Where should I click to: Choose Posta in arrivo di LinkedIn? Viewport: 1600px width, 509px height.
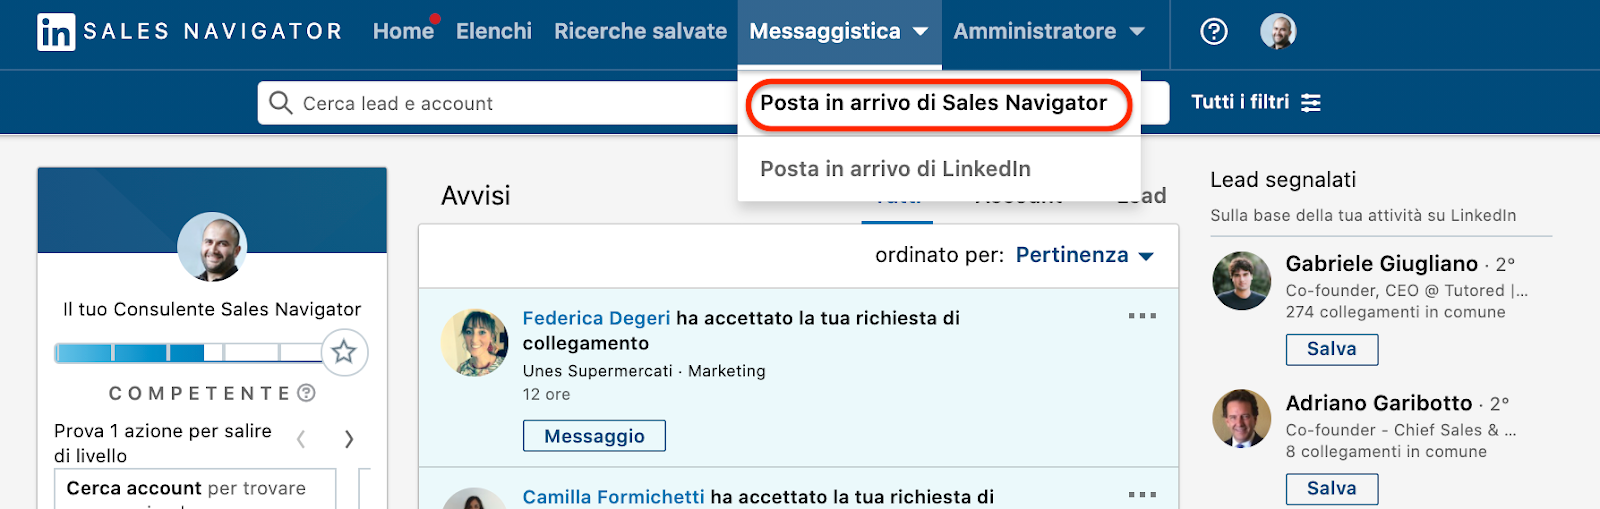[895, 169]
